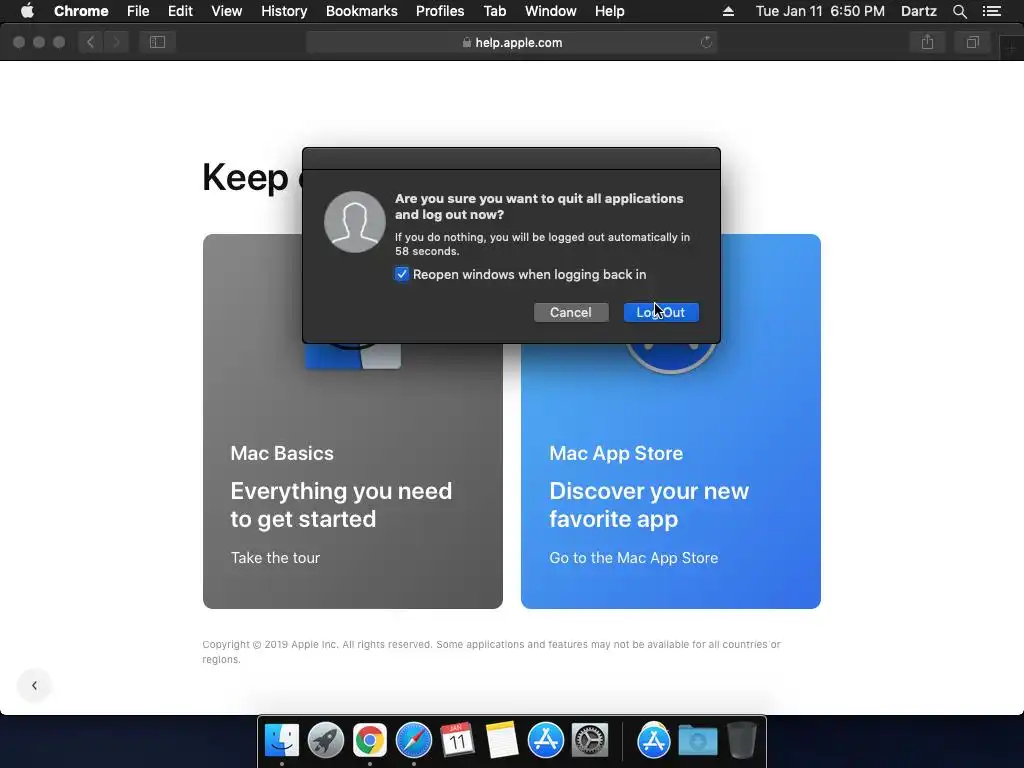The image size is (1024, 768).
Task: Reload the page with the refresh icon
Action: click(x=706, y=42)
